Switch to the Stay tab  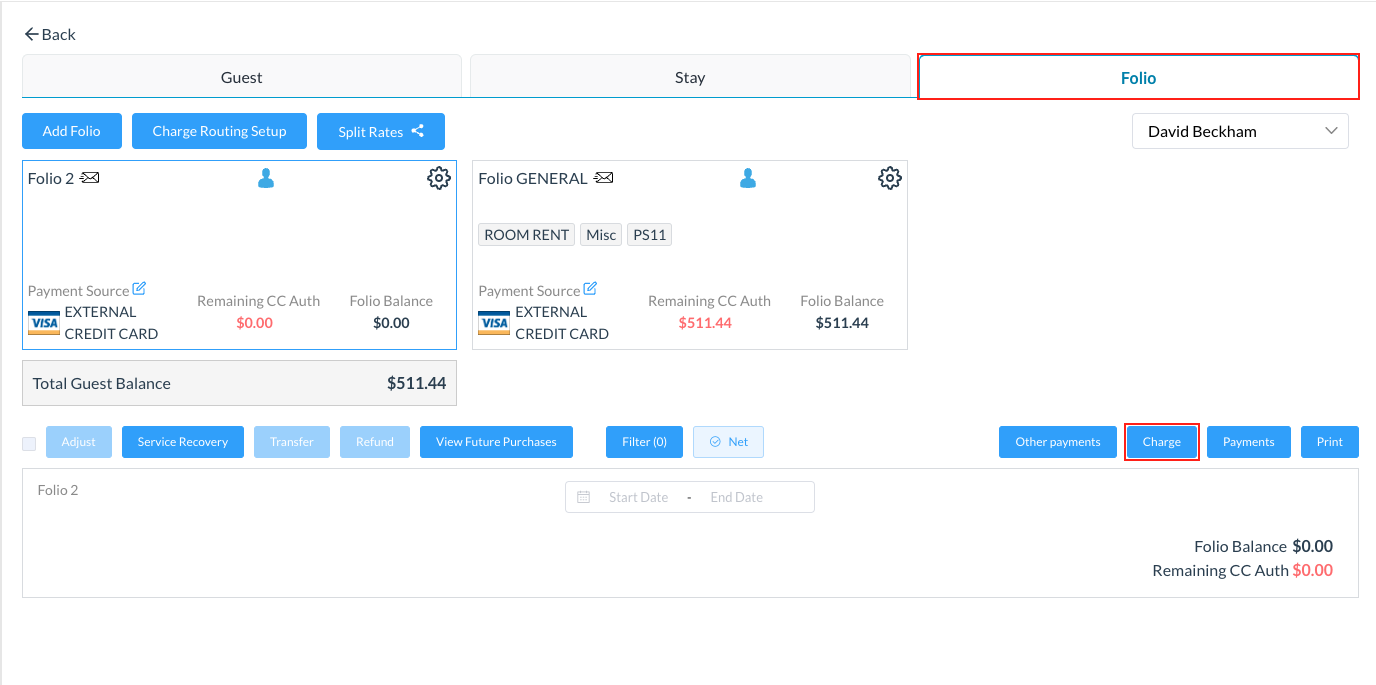690,77
